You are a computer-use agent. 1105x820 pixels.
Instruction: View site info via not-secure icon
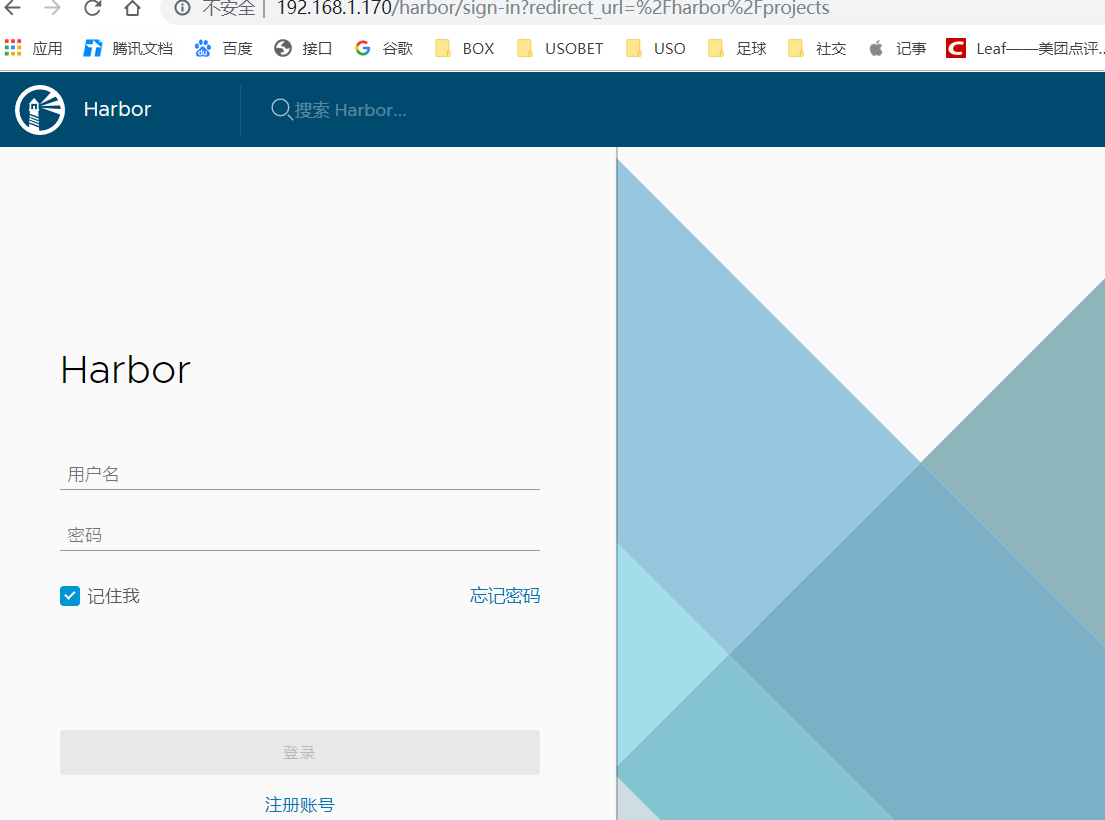point(182,8)
